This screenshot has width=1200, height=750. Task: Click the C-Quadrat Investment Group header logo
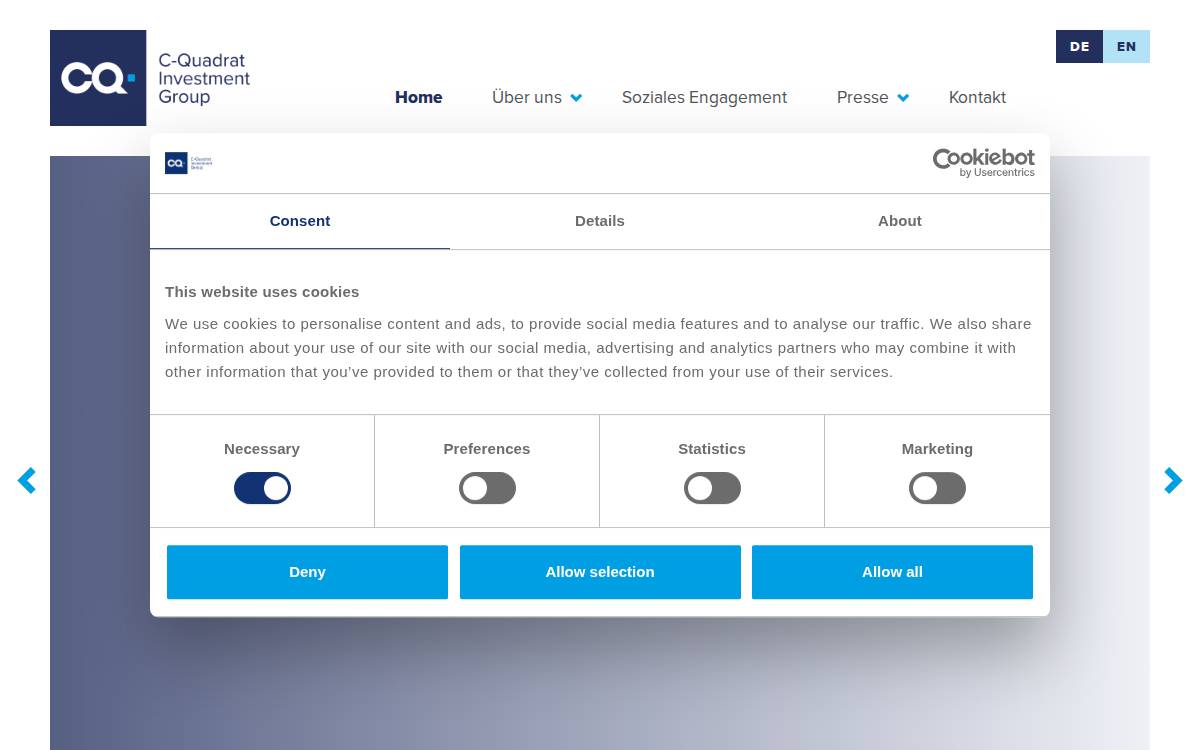click(x=150, y=78)
